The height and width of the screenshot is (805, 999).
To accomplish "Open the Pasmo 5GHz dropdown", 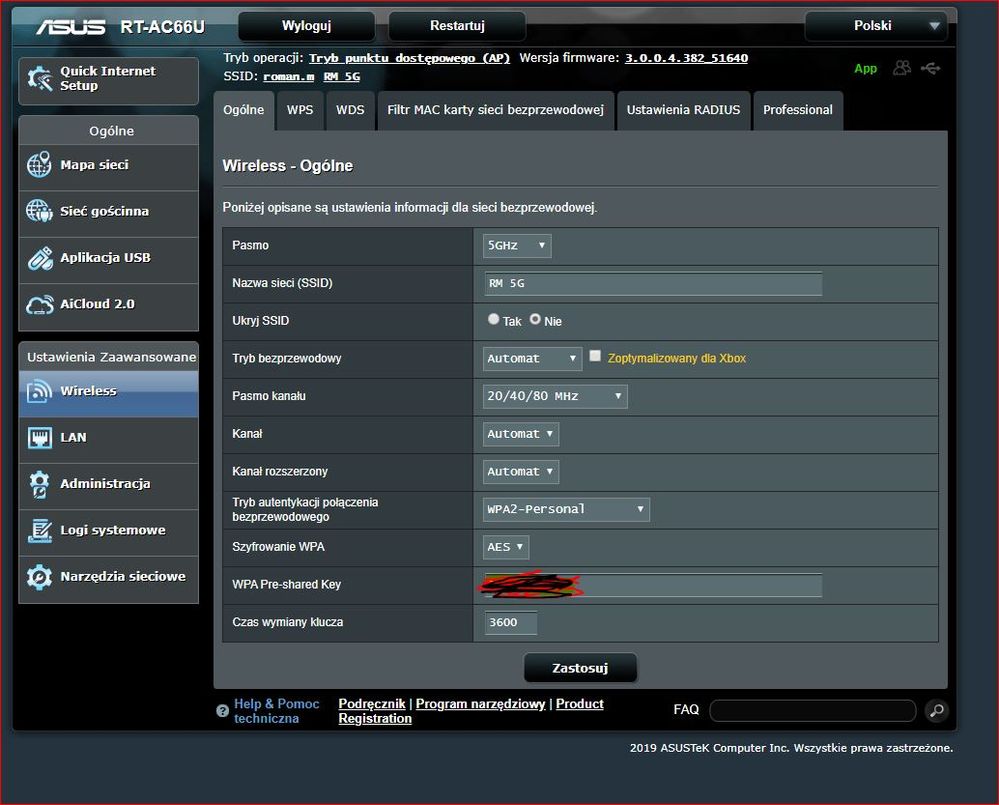I will 517,245.
